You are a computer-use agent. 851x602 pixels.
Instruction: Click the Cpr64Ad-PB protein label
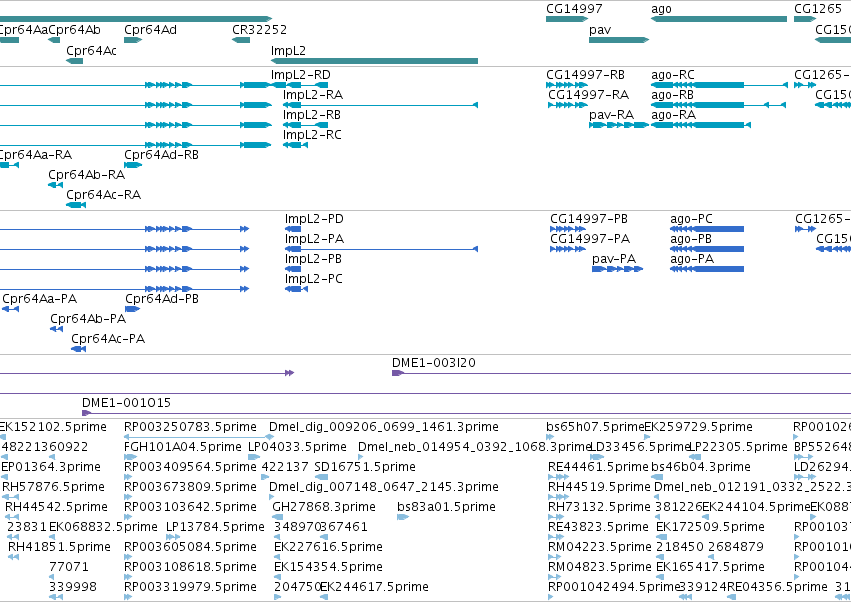pos(162,299)
